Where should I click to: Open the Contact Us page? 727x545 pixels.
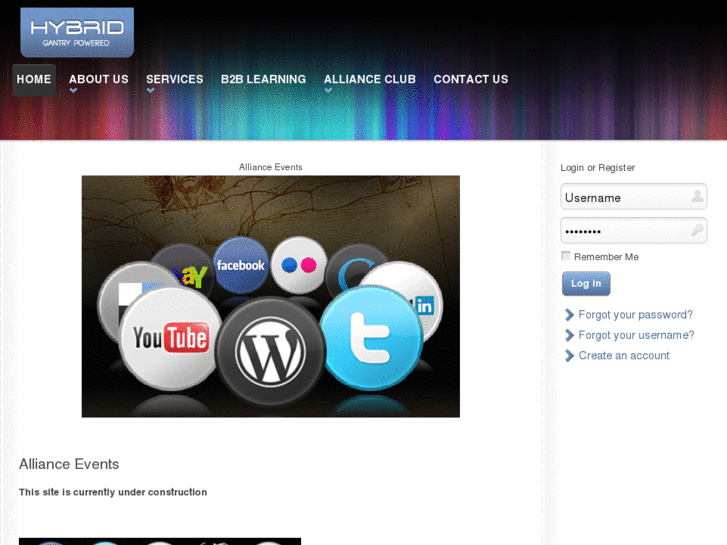coord(471,79)
